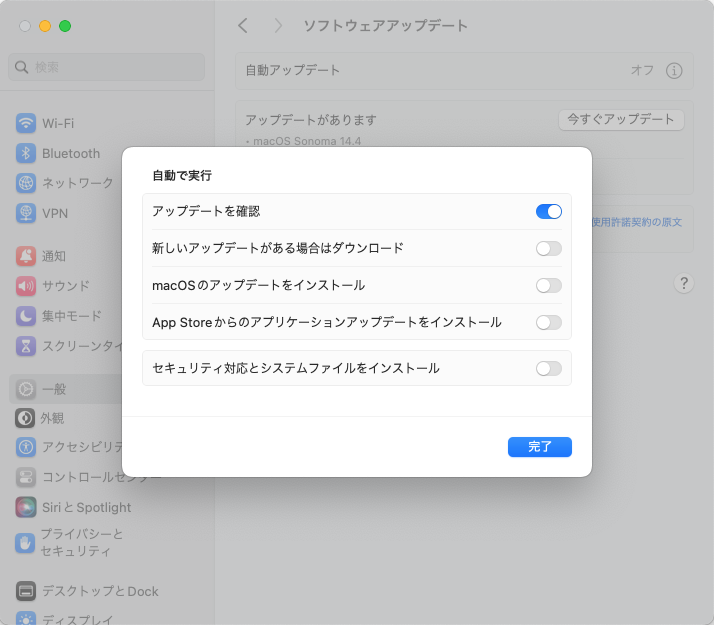
Task: Click the green zoom window button
Action: coord(65,26)
